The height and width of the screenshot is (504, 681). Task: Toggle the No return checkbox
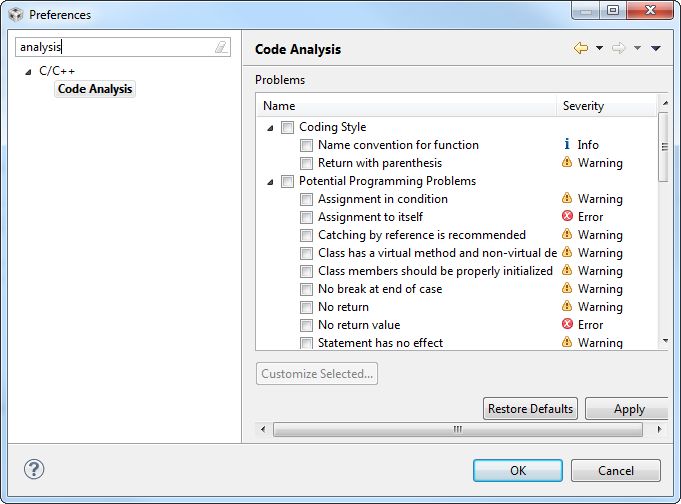pos(307,307)
